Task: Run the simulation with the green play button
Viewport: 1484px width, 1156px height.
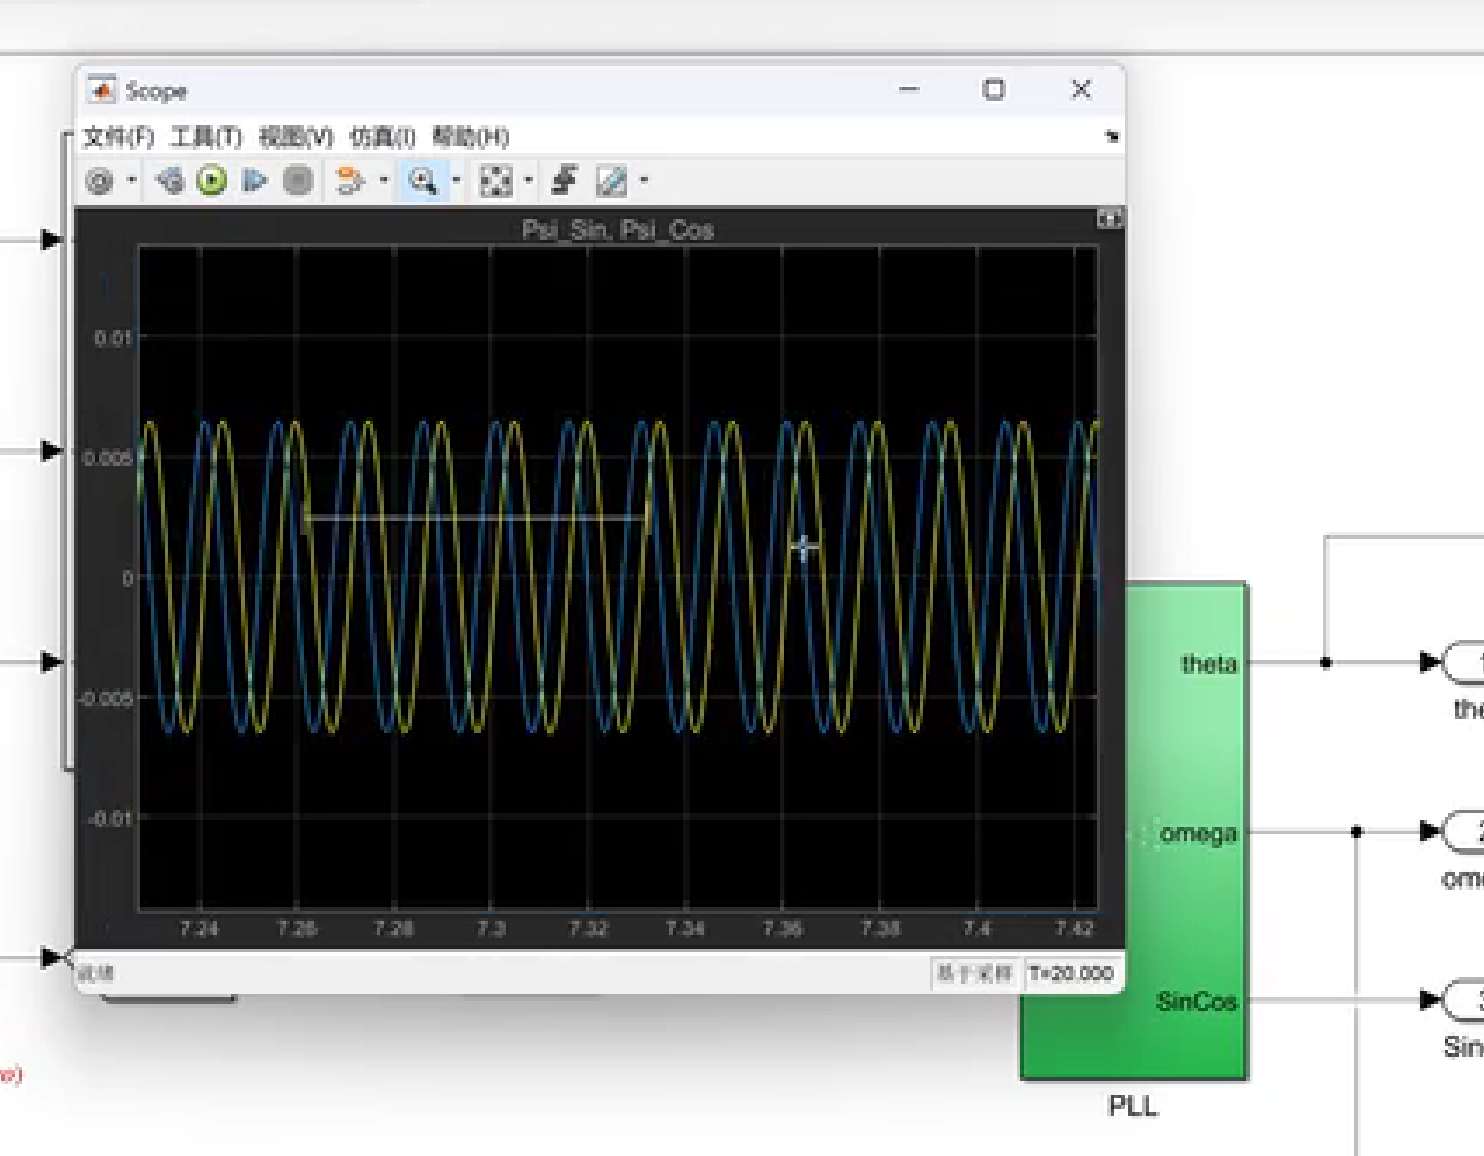Action: coord(211,181)
